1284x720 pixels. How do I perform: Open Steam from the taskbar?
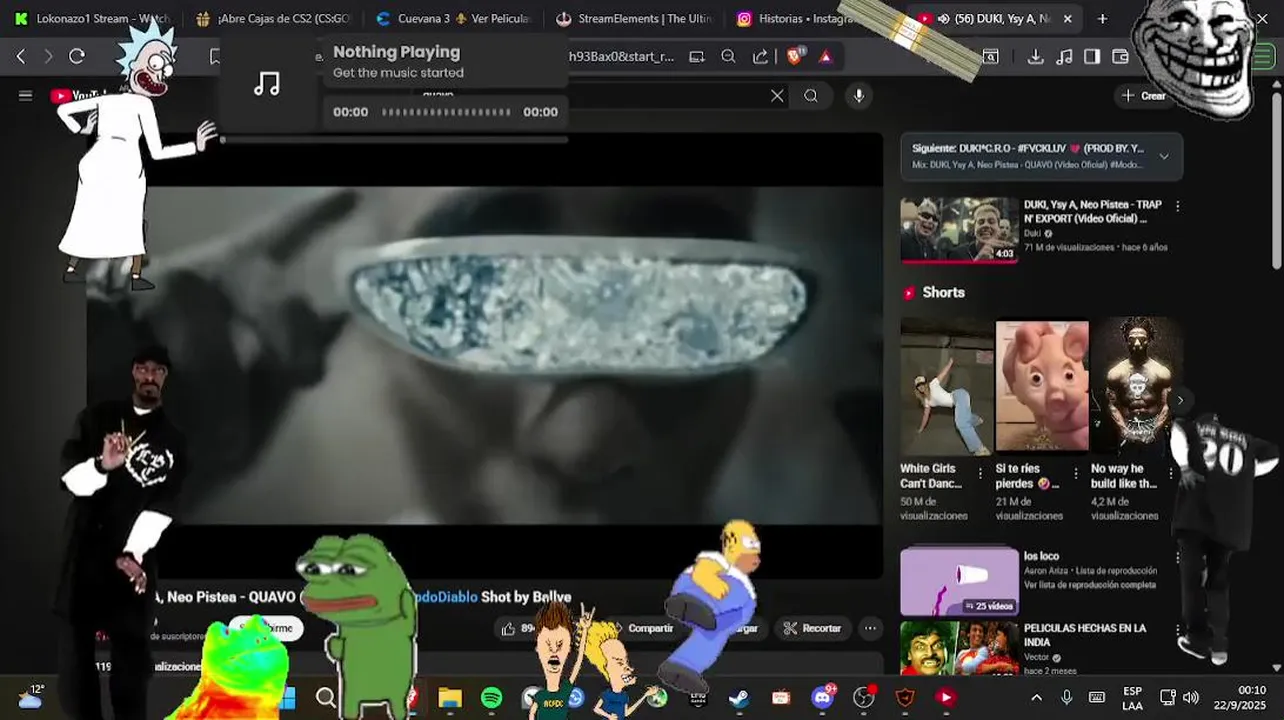pos(739,698)
